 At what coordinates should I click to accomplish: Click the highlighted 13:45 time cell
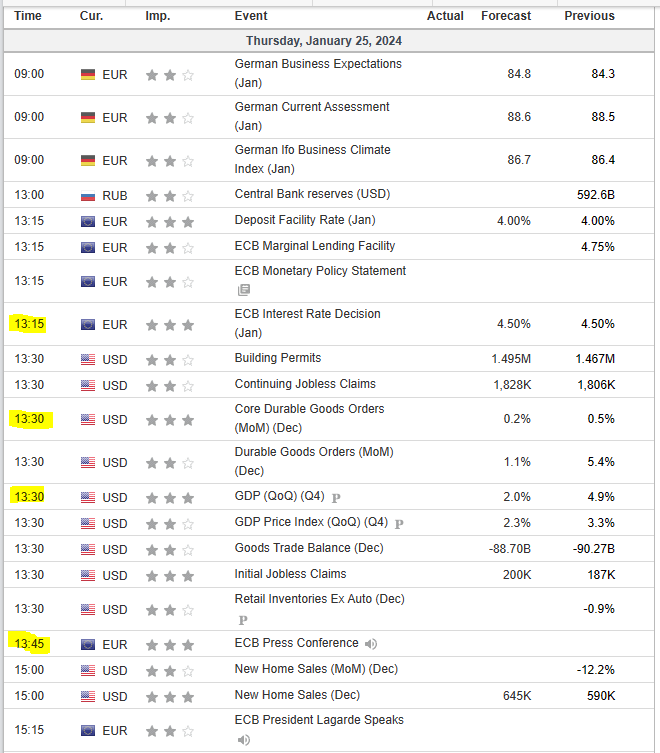tap(29, 644)
